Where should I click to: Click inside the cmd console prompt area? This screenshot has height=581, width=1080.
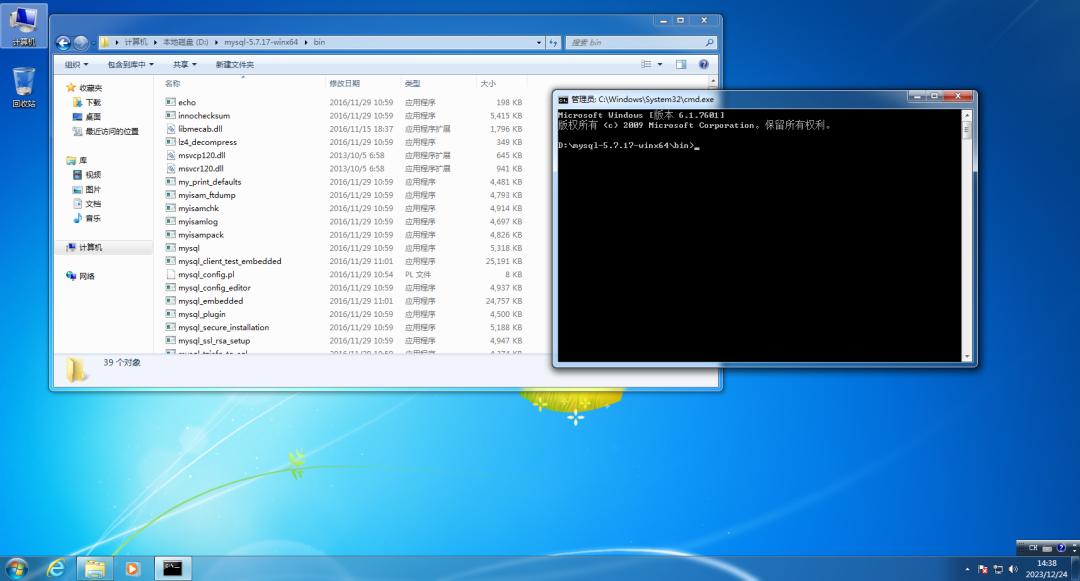click(759, 235)
